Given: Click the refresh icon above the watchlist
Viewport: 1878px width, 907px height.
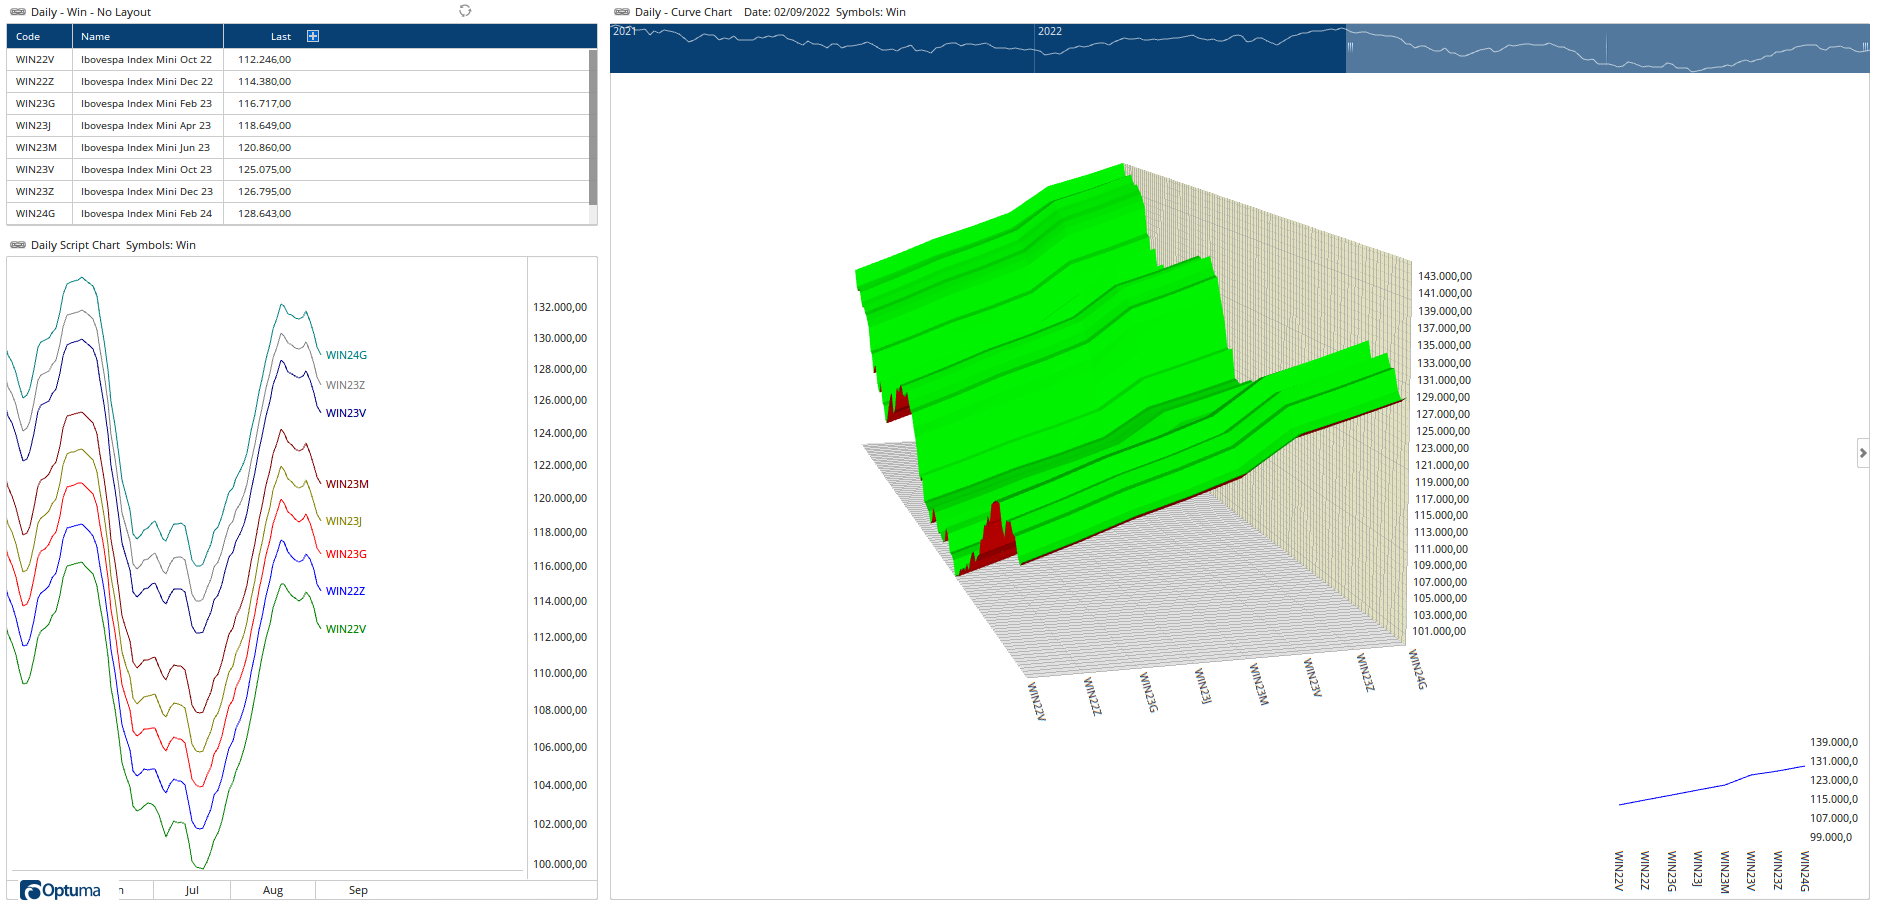Looking at the screenshot, I should [465, 11].
